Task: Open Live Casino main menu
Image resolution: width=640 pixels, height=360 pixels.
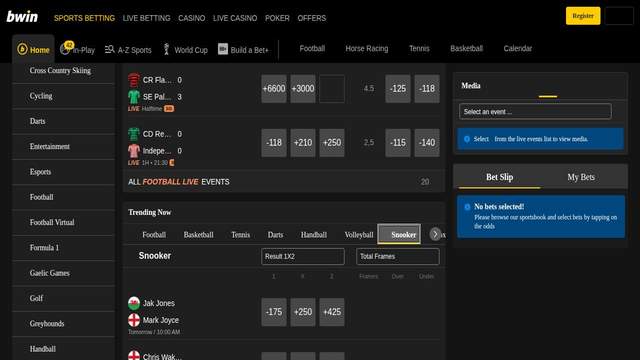Action: [235, 18]
